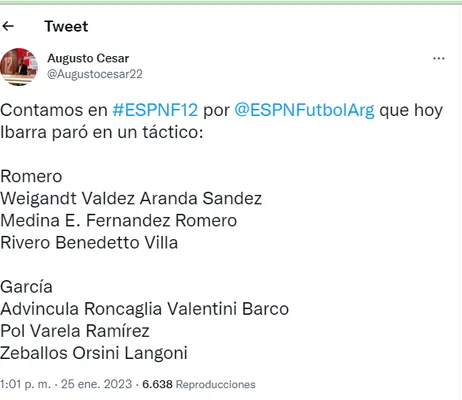Open the Augusto Cesar display name
462x400 pixels.
(88, 58)
